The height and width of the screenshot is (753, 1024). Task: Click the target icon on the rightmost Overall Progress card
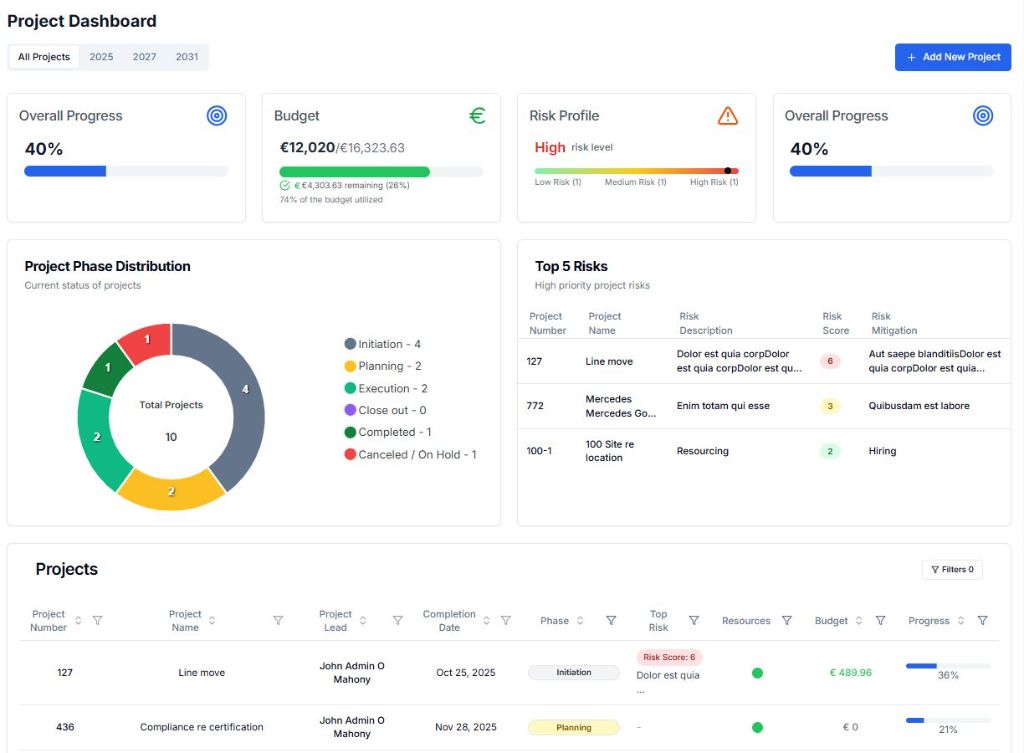tap(983, 115)
